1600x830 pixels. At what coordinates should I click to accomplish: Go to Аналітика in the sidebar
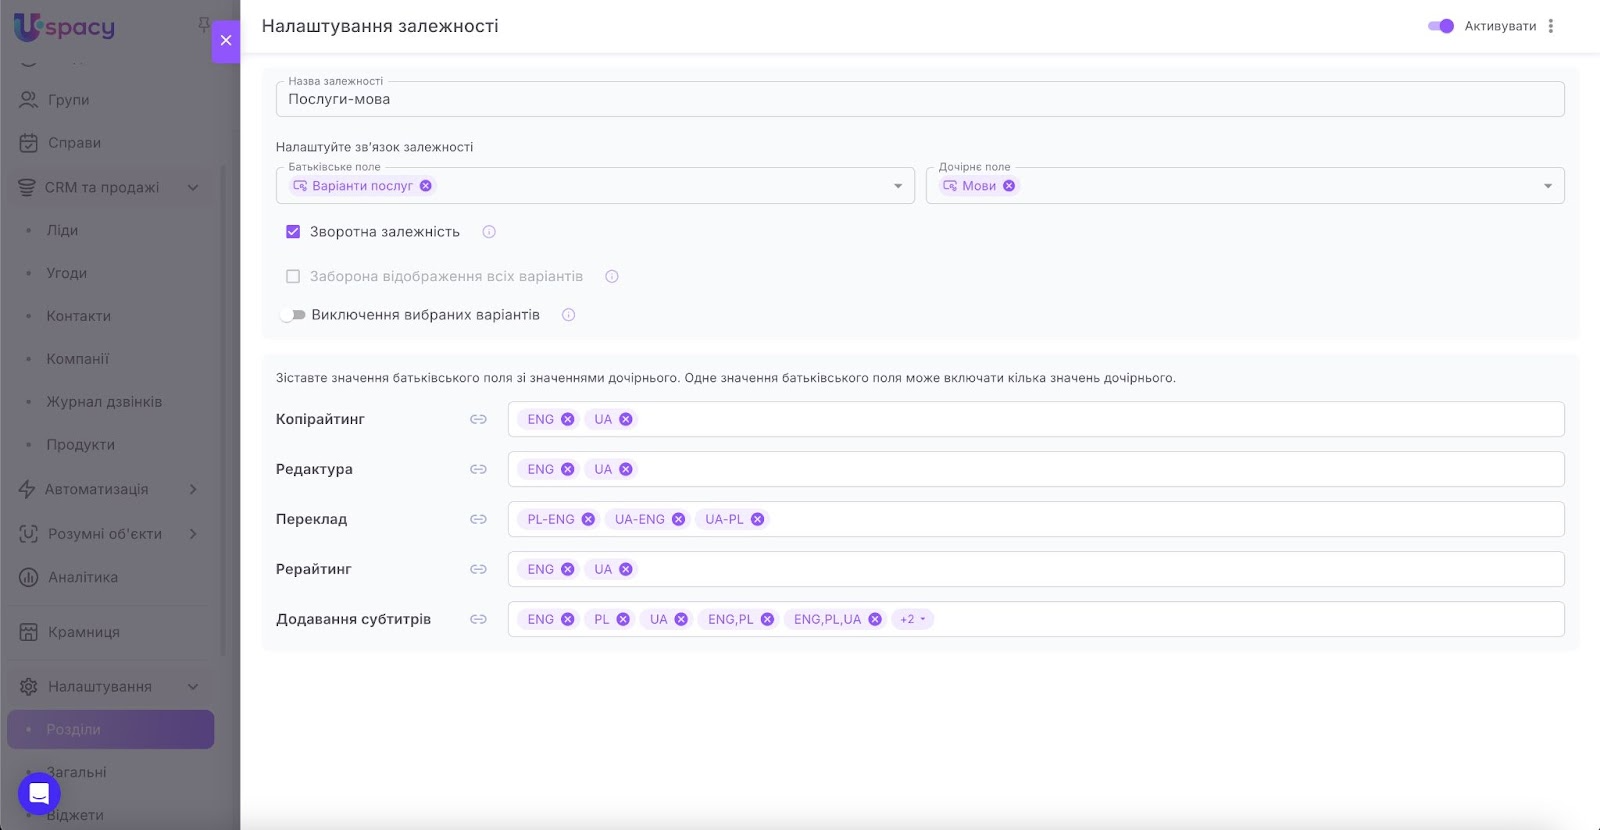point(83,577)
